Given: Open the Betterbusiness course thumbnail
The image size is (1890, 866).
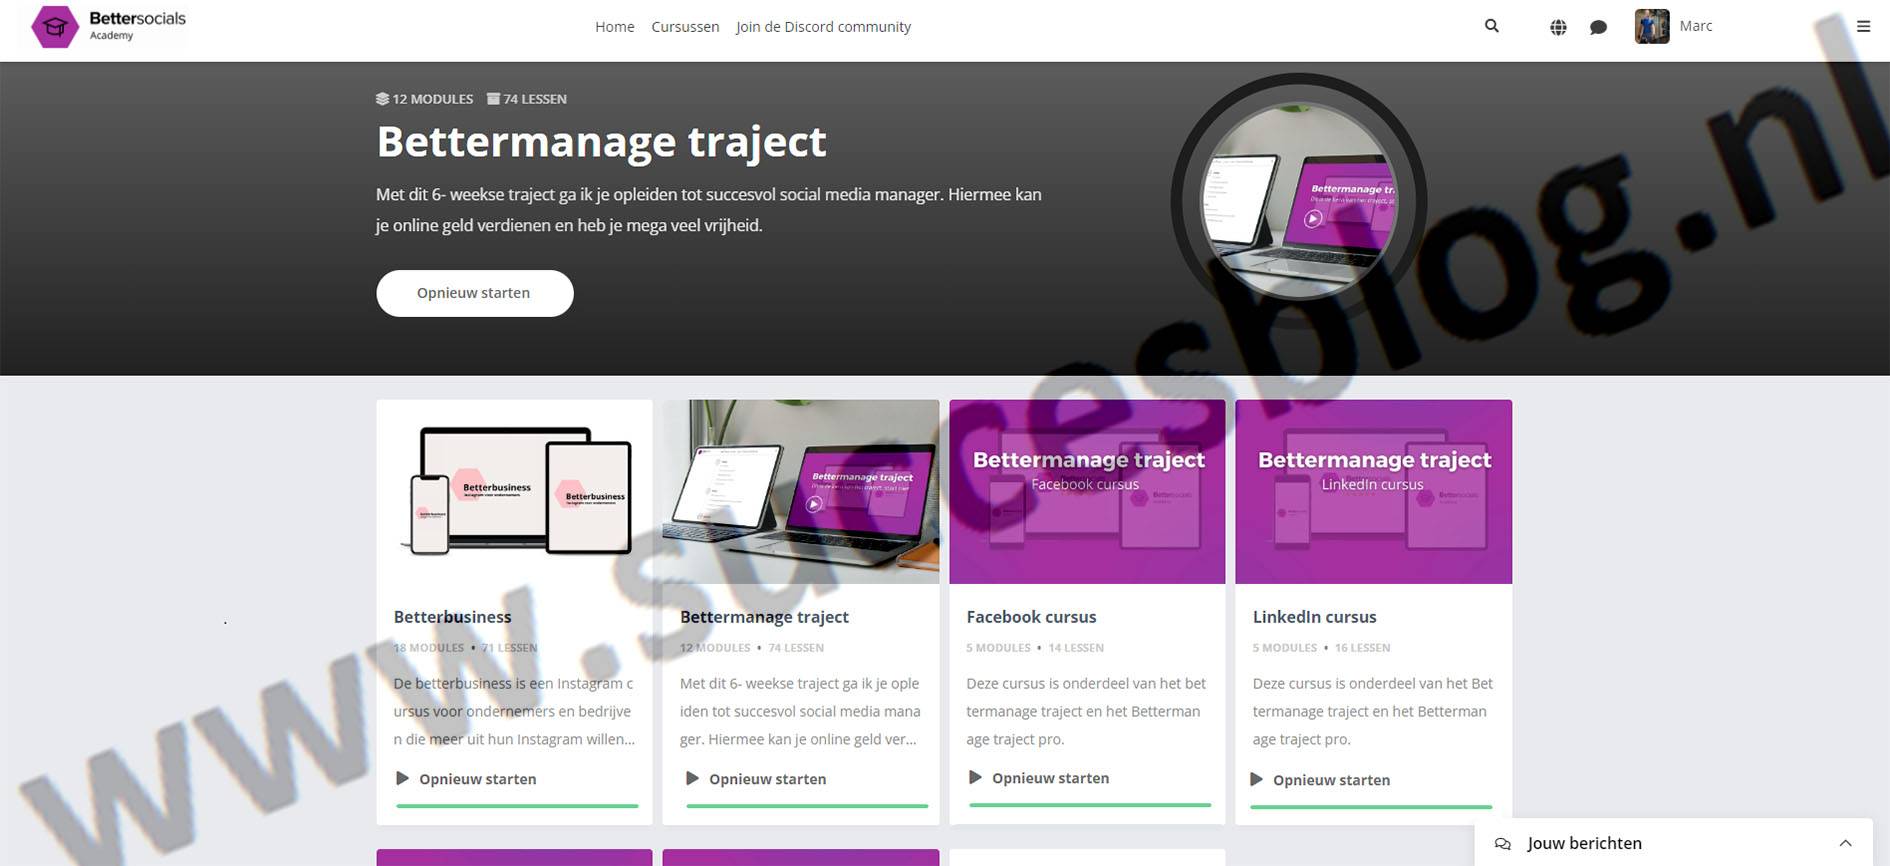Looking at the screenshot, I should (x=514, y=491).
